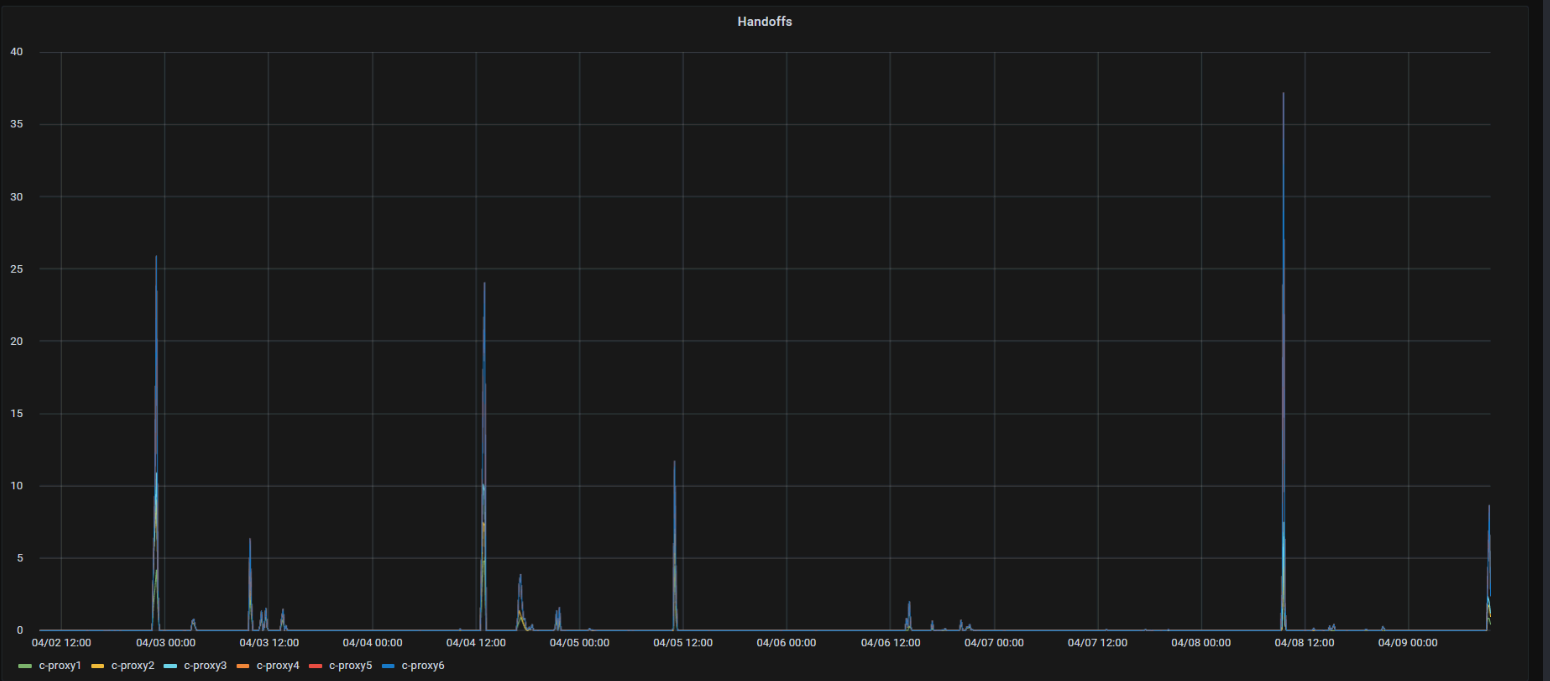Image resolution: width=1550 pixels, height=681 pixels.
Task: Toggle the c-proxy1 series in legend
Action: (x=59, y=665)
